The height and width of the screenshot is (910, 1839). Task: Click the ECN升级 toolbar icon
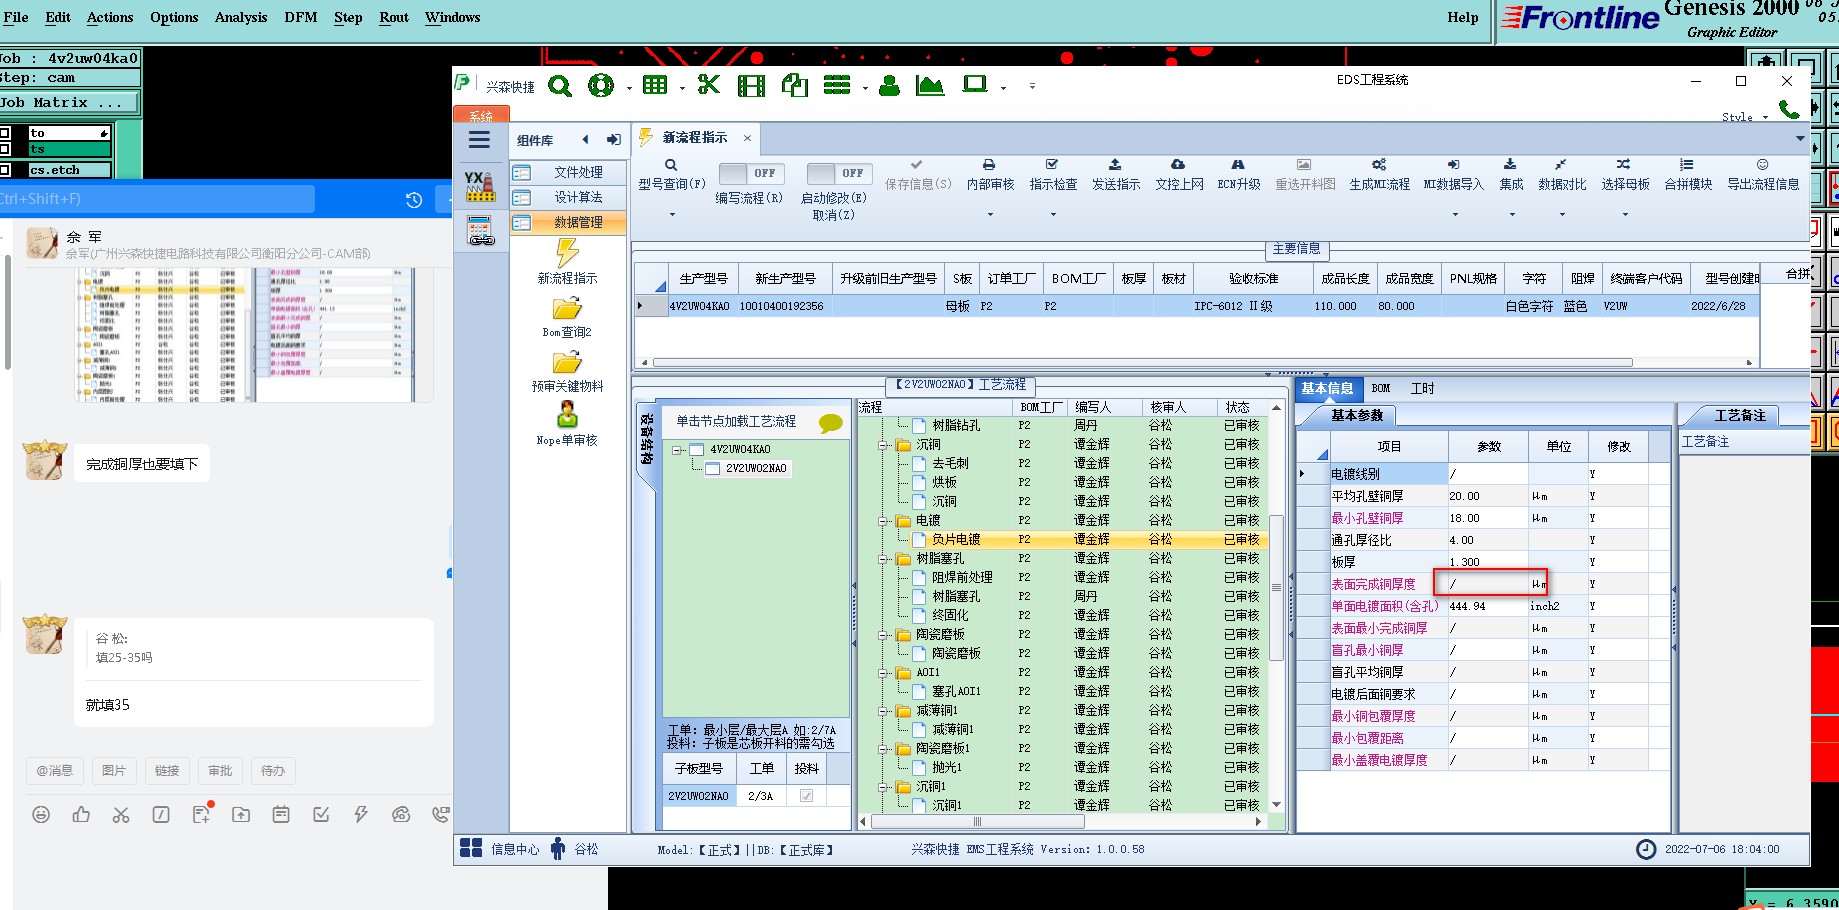[x=1238, y=164]
